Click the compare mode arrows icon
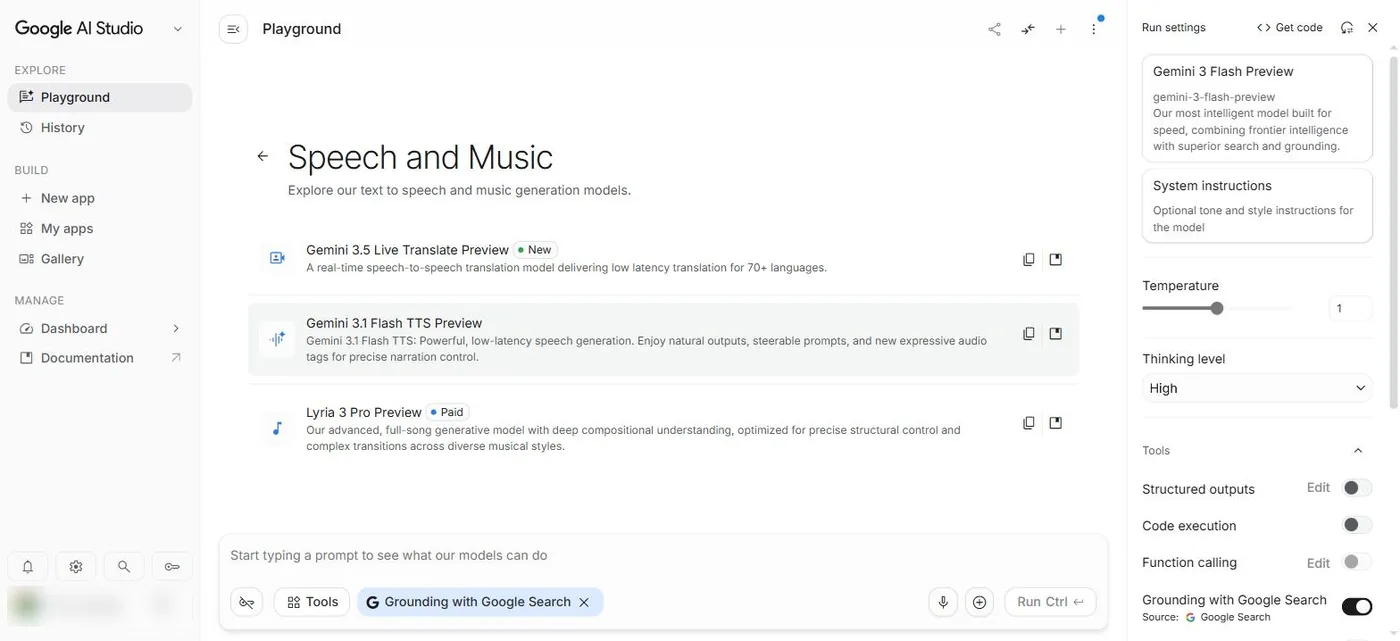Image resolution: width=1400 pixels, height=641 pixels. tap(1028, 29)
